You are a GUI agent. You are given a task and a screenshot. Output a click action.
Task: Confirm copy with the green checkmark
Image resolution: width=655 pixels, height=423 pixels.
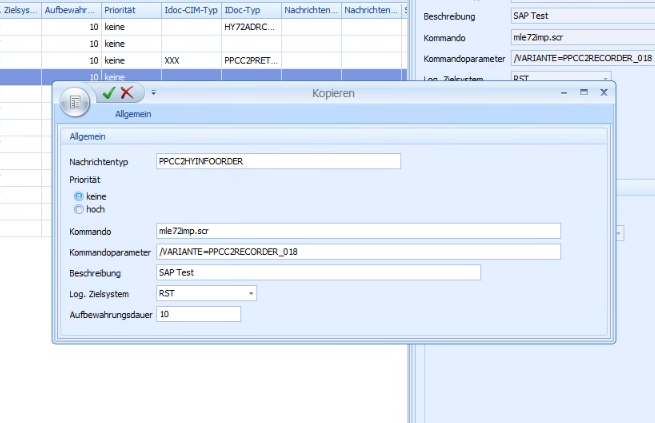pos(109,93)
